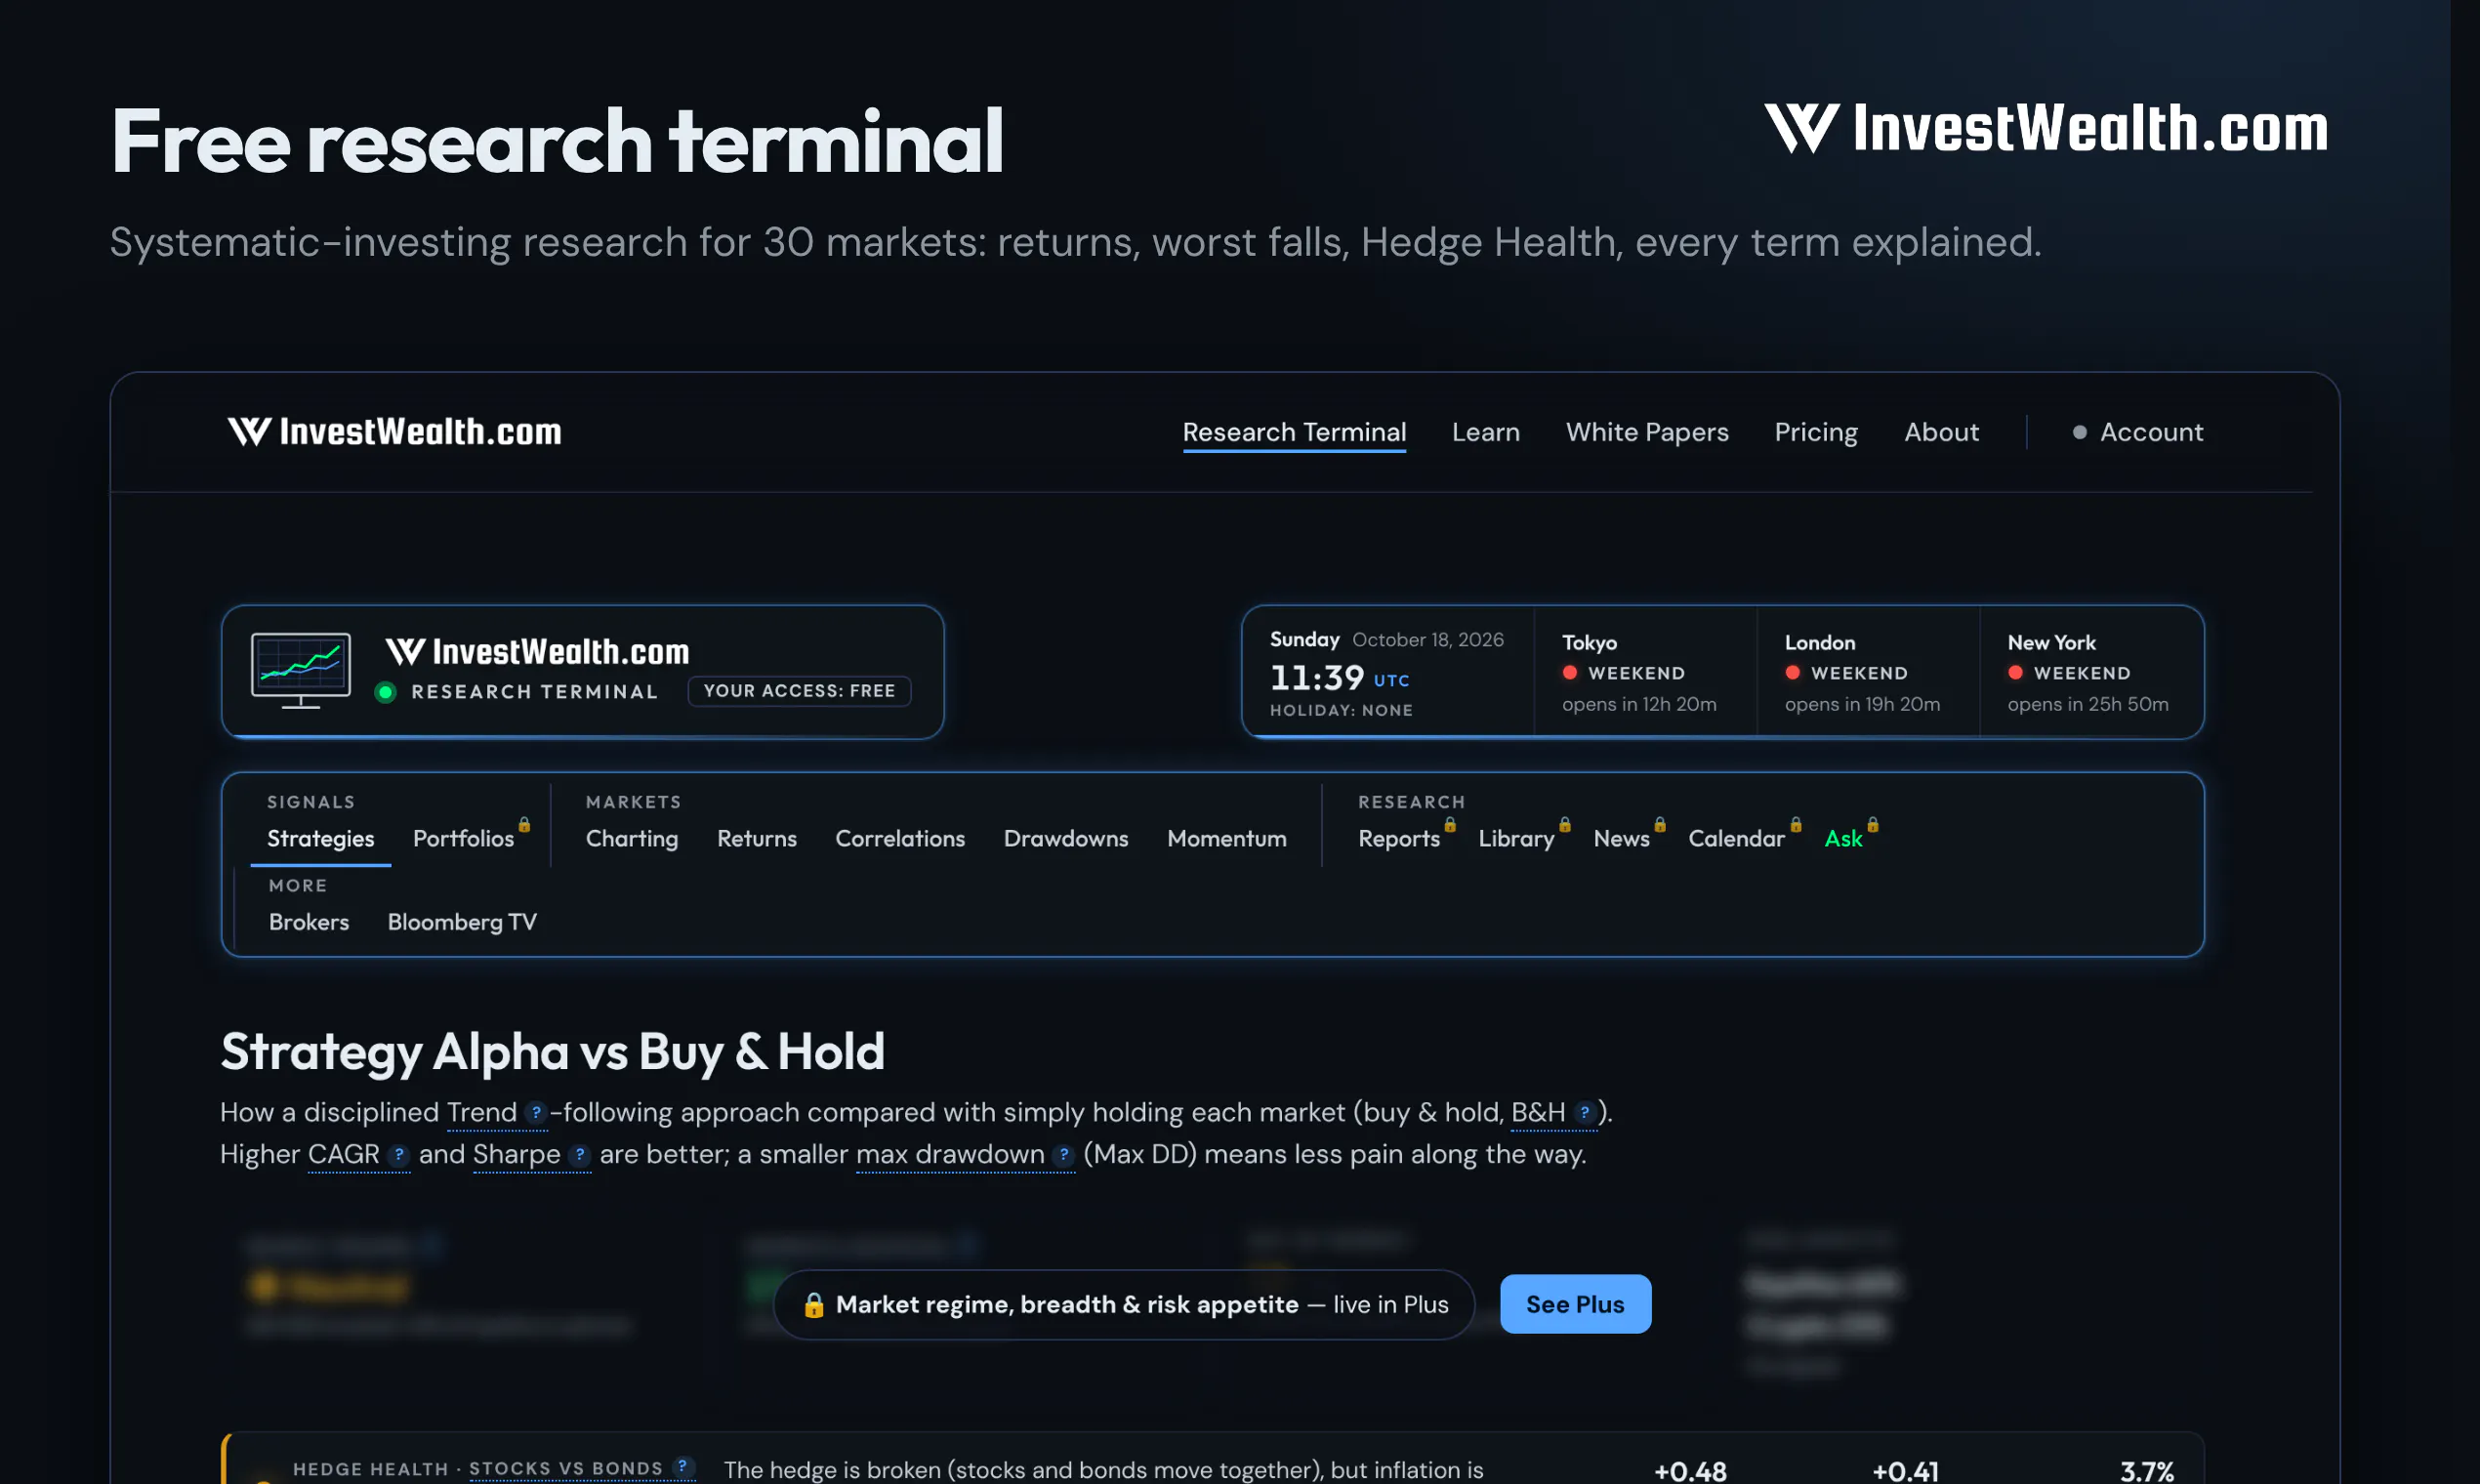The height and width of the screenshot is (1484, 2480).
Task: Click the monitor chart icon in terminal card
Action: point(300,670)
